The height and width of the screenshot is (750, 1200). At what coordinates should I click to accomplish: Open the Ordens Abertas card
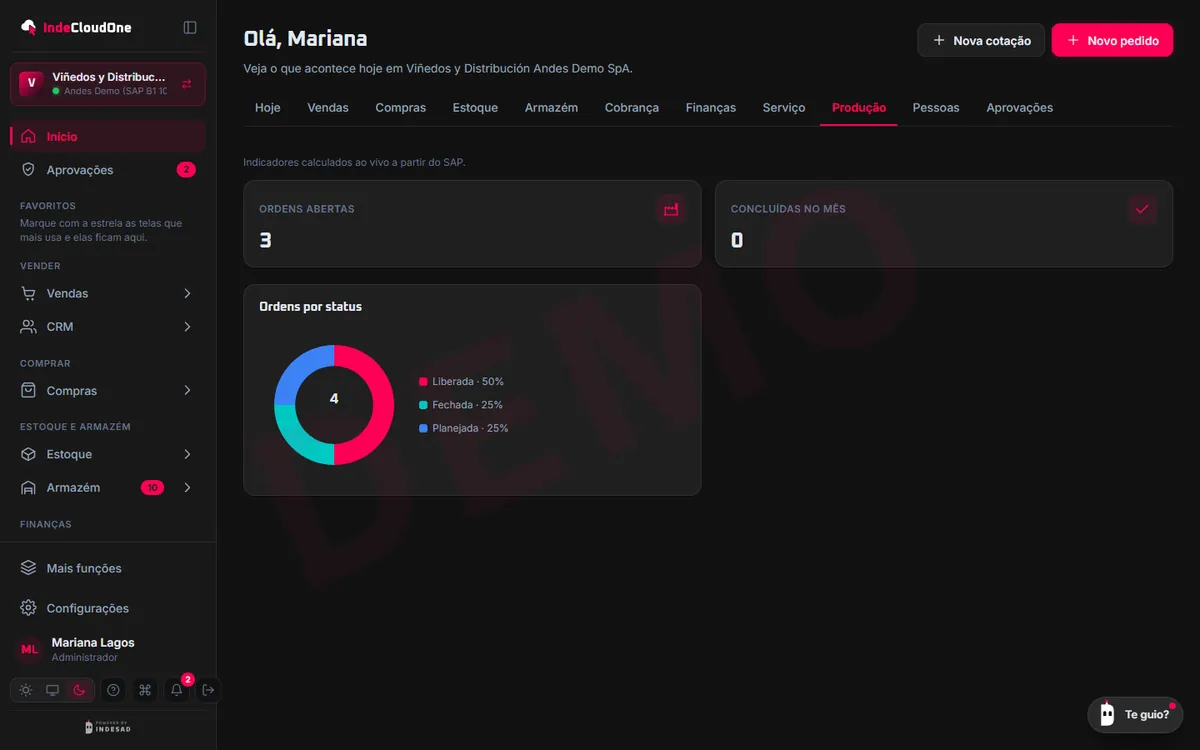click(472, 224)
